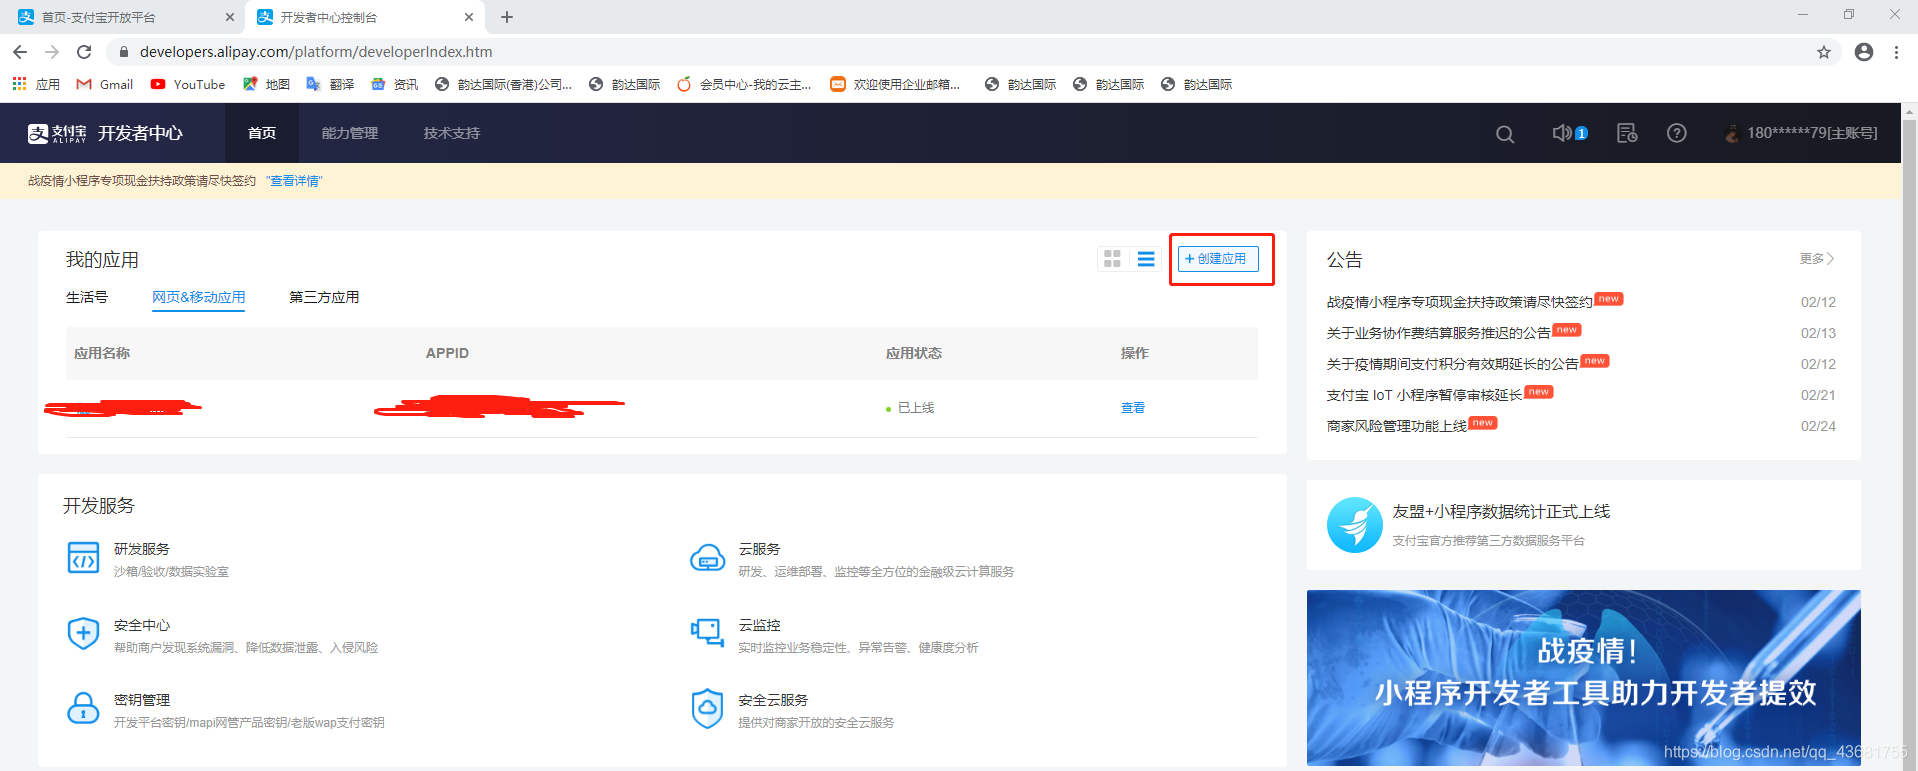Viewport: 1918px width, 771px height.
Task: Click the 已上线 status text
Action: pyautogui.click(x=916, y=408)
